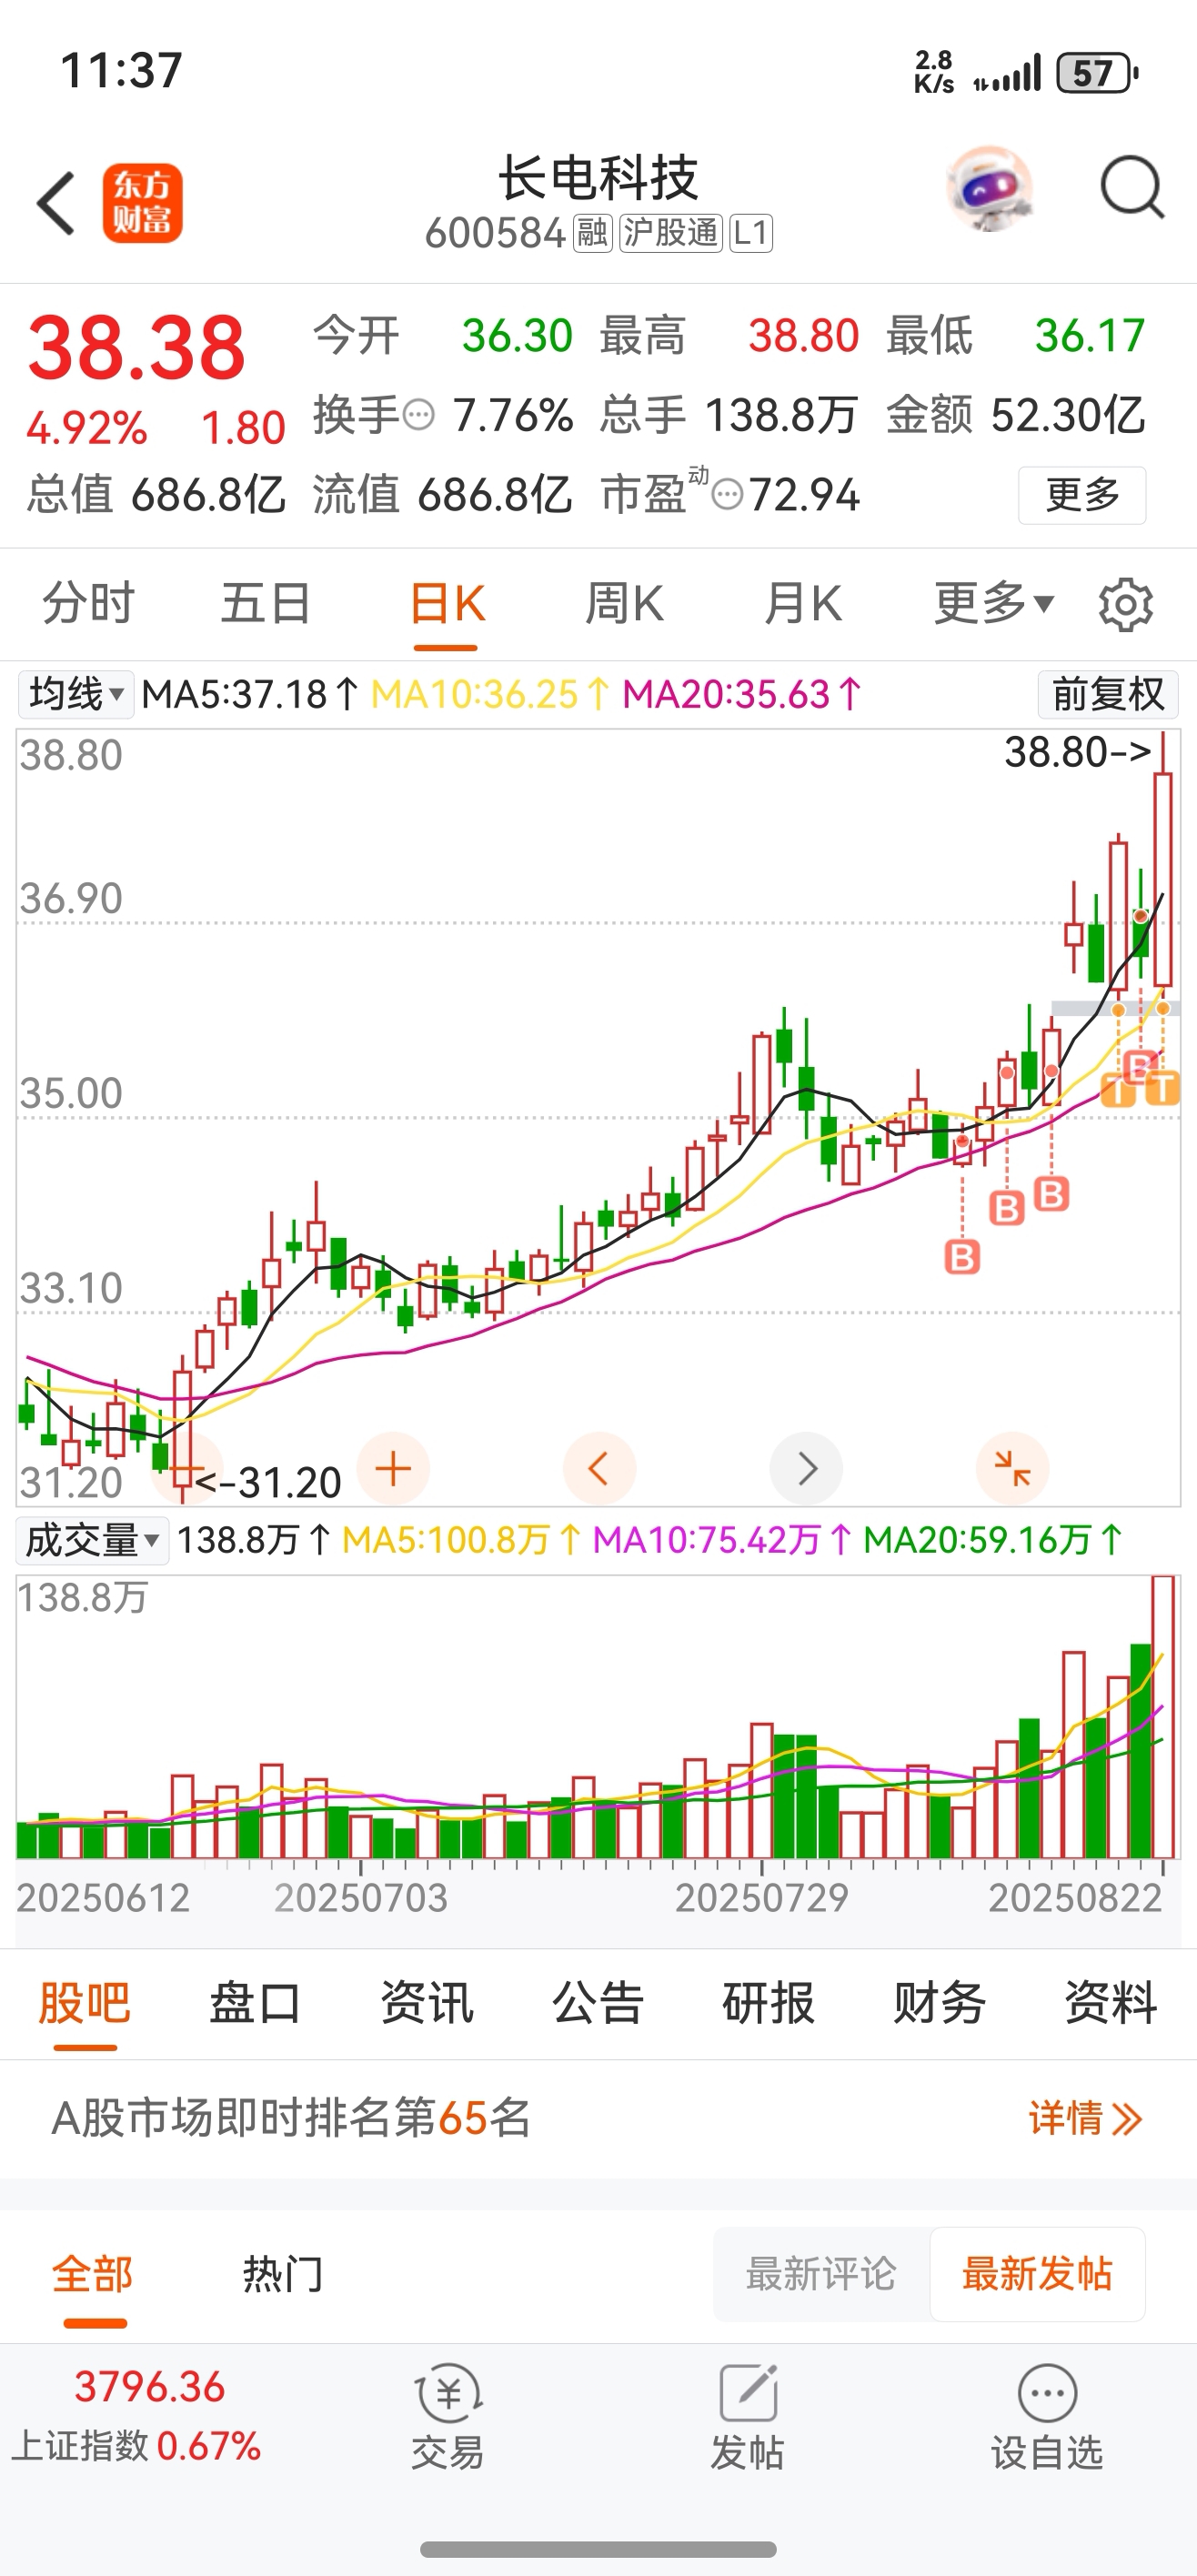Switch to 五日 chart tab
Image resolution: width=1197 pixels, height=2576 pixels.
[x=266, y=604]
